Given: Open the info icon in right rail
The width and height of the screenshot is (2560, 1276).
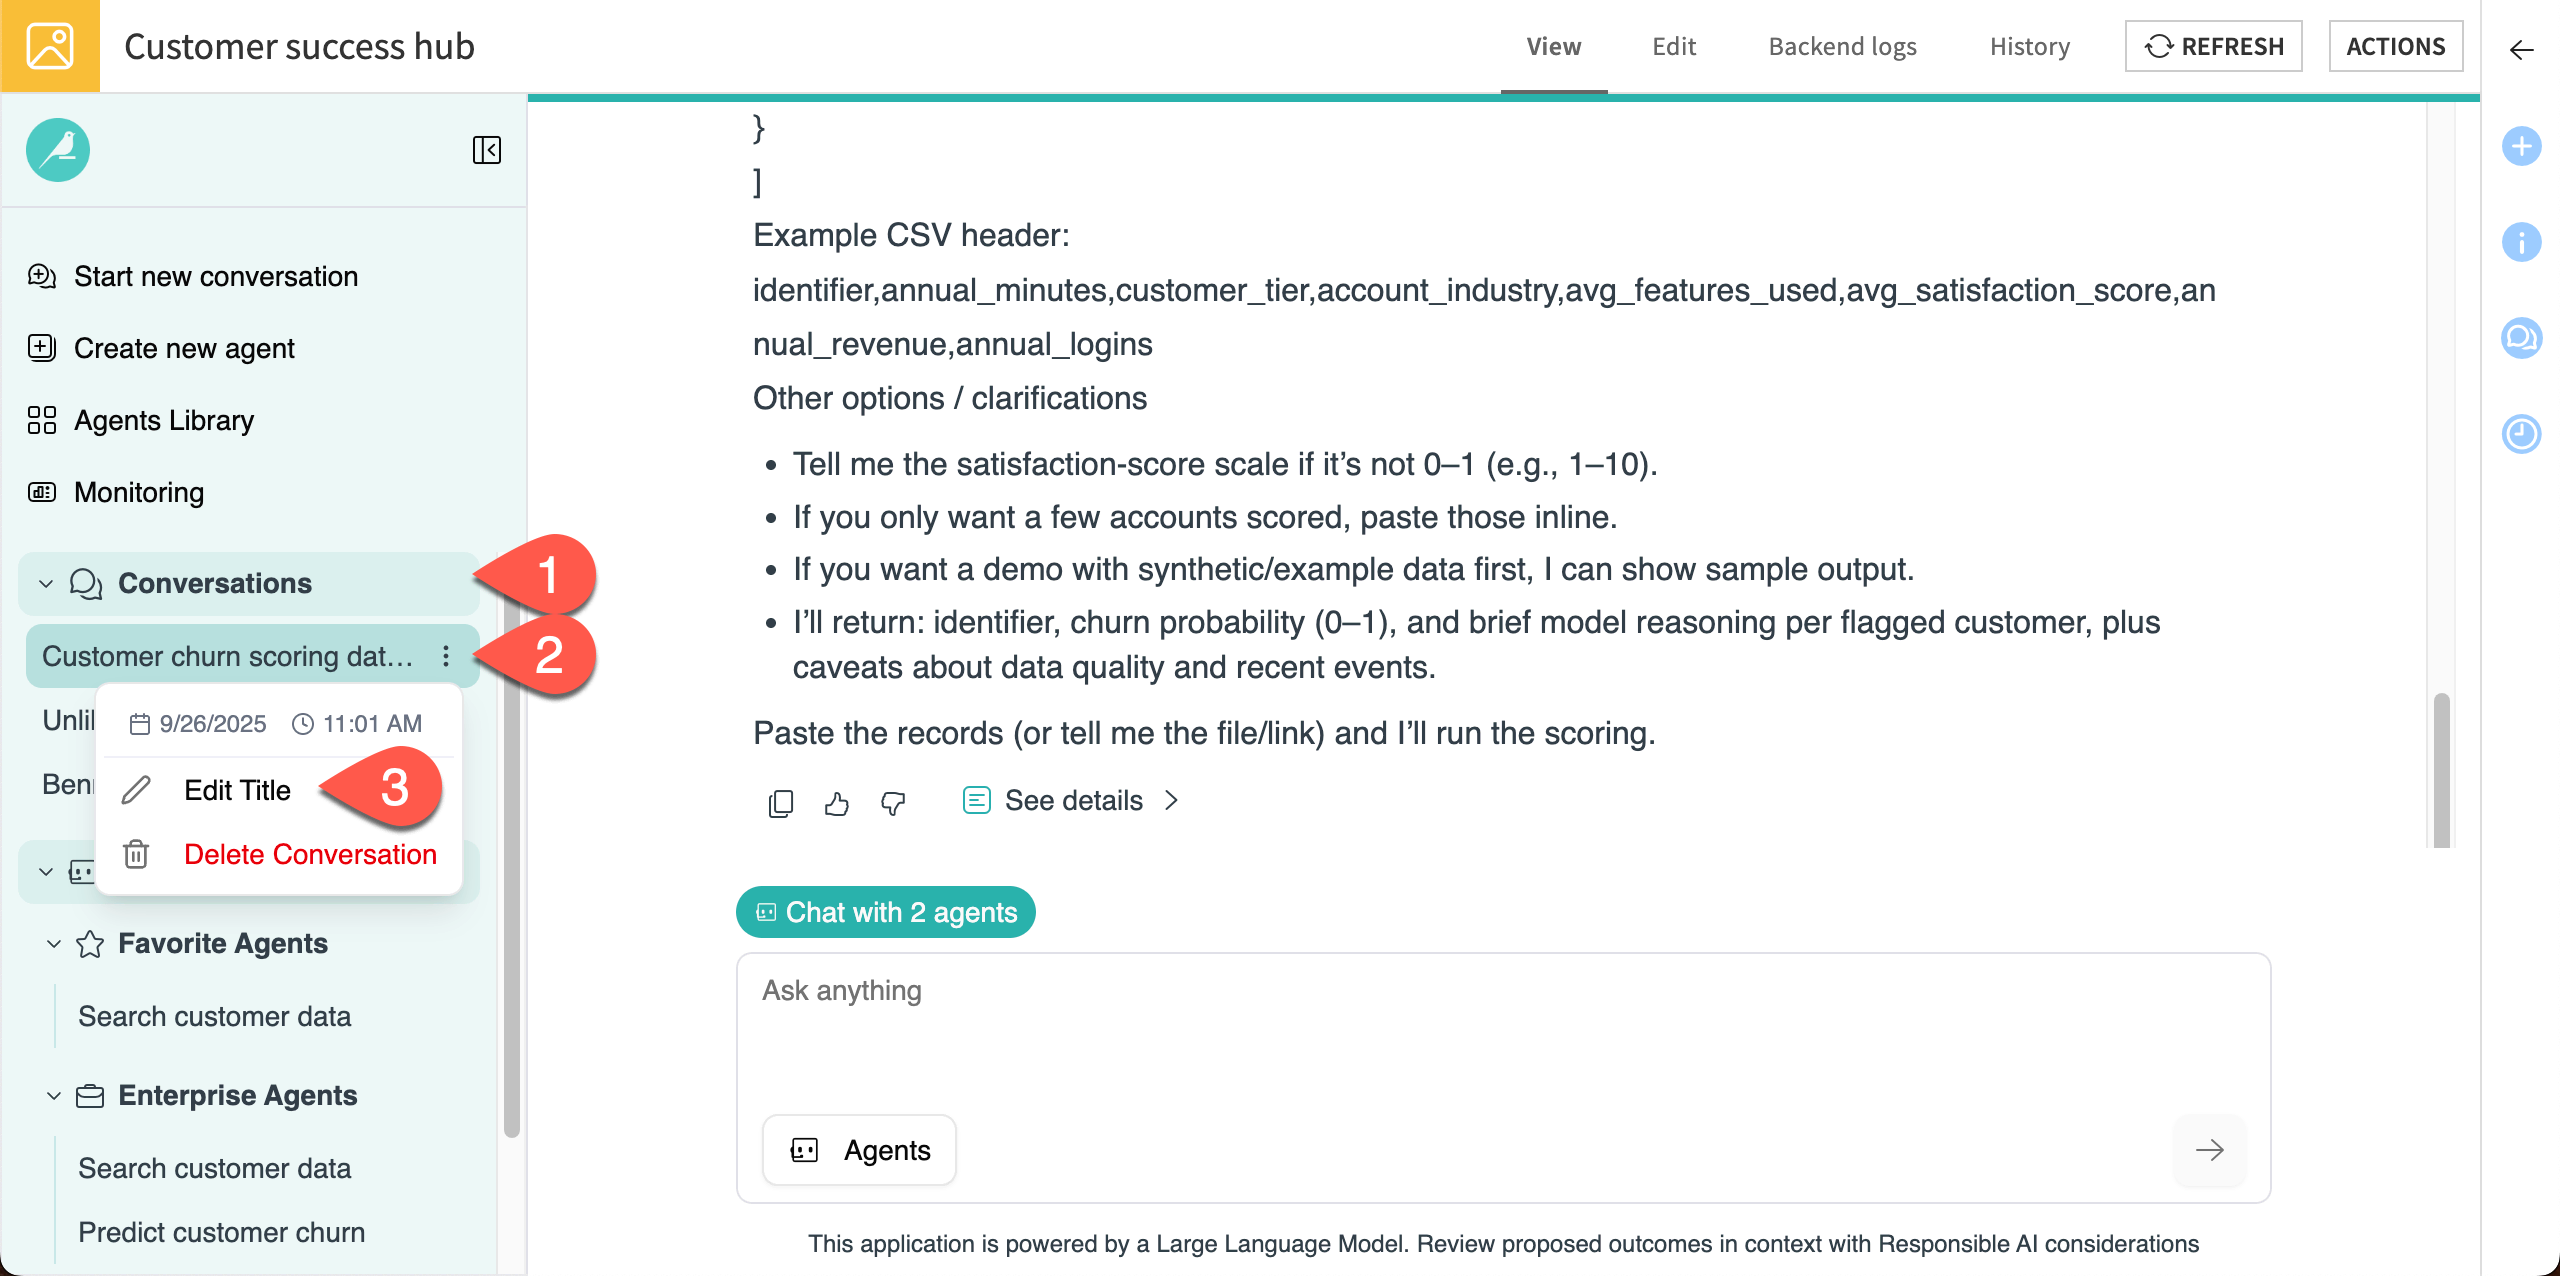Looking at the screenshot, I should click(x=2521, y=242).
